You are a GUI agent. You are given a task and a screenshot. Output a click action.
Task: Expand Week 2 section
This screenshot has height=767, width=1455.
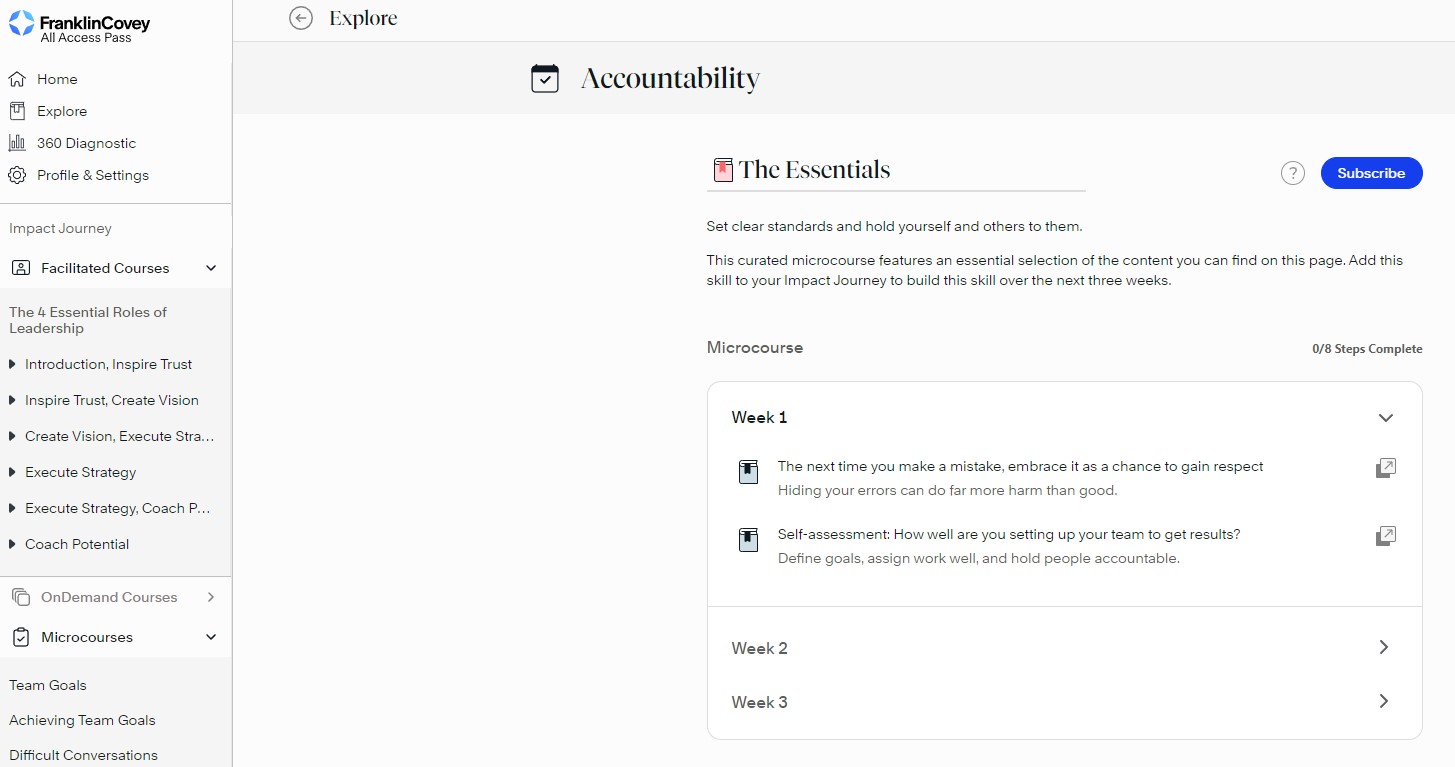coord(1065,648)
